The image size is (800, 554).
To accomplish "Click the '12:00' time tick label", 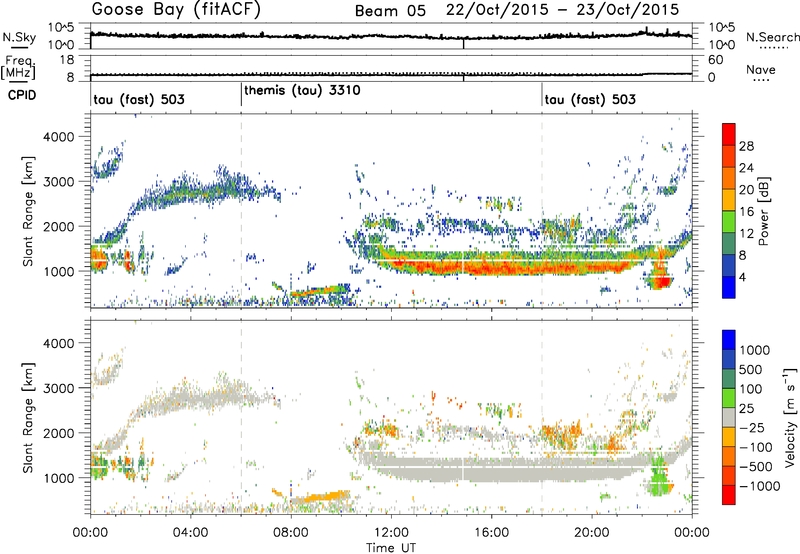I will click(391, 533).
